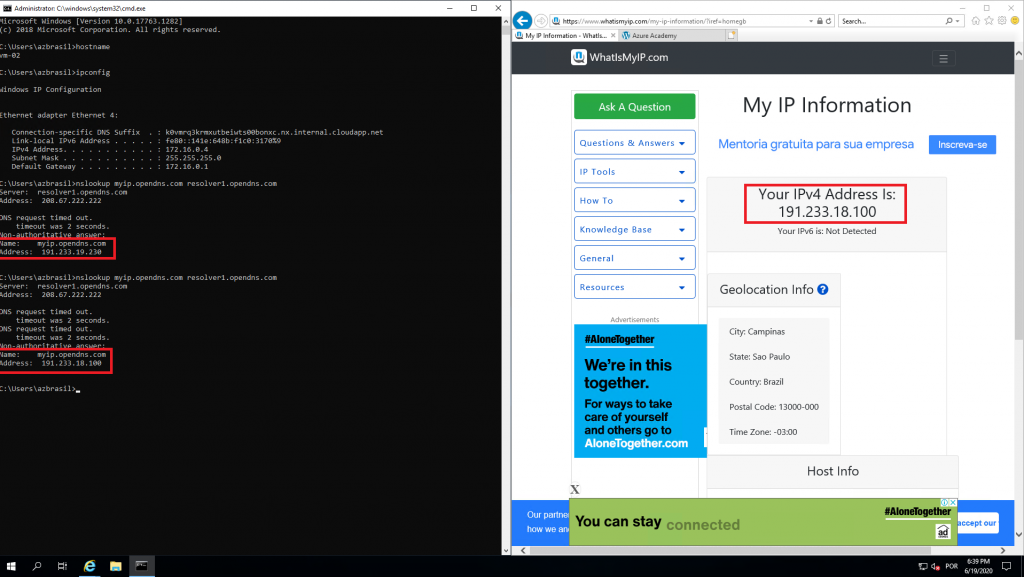This screenshot has height=577, width=1024.
Task: Open the Mentoria gratuita para sua empresa link
Action: tap(816, 144)
